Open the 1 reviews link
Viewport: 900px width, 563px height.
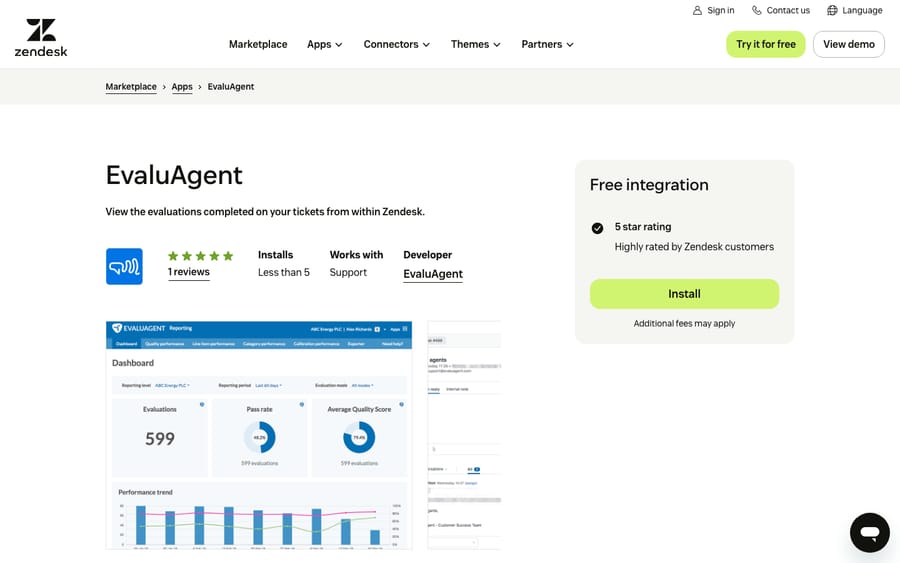[189, 272]
